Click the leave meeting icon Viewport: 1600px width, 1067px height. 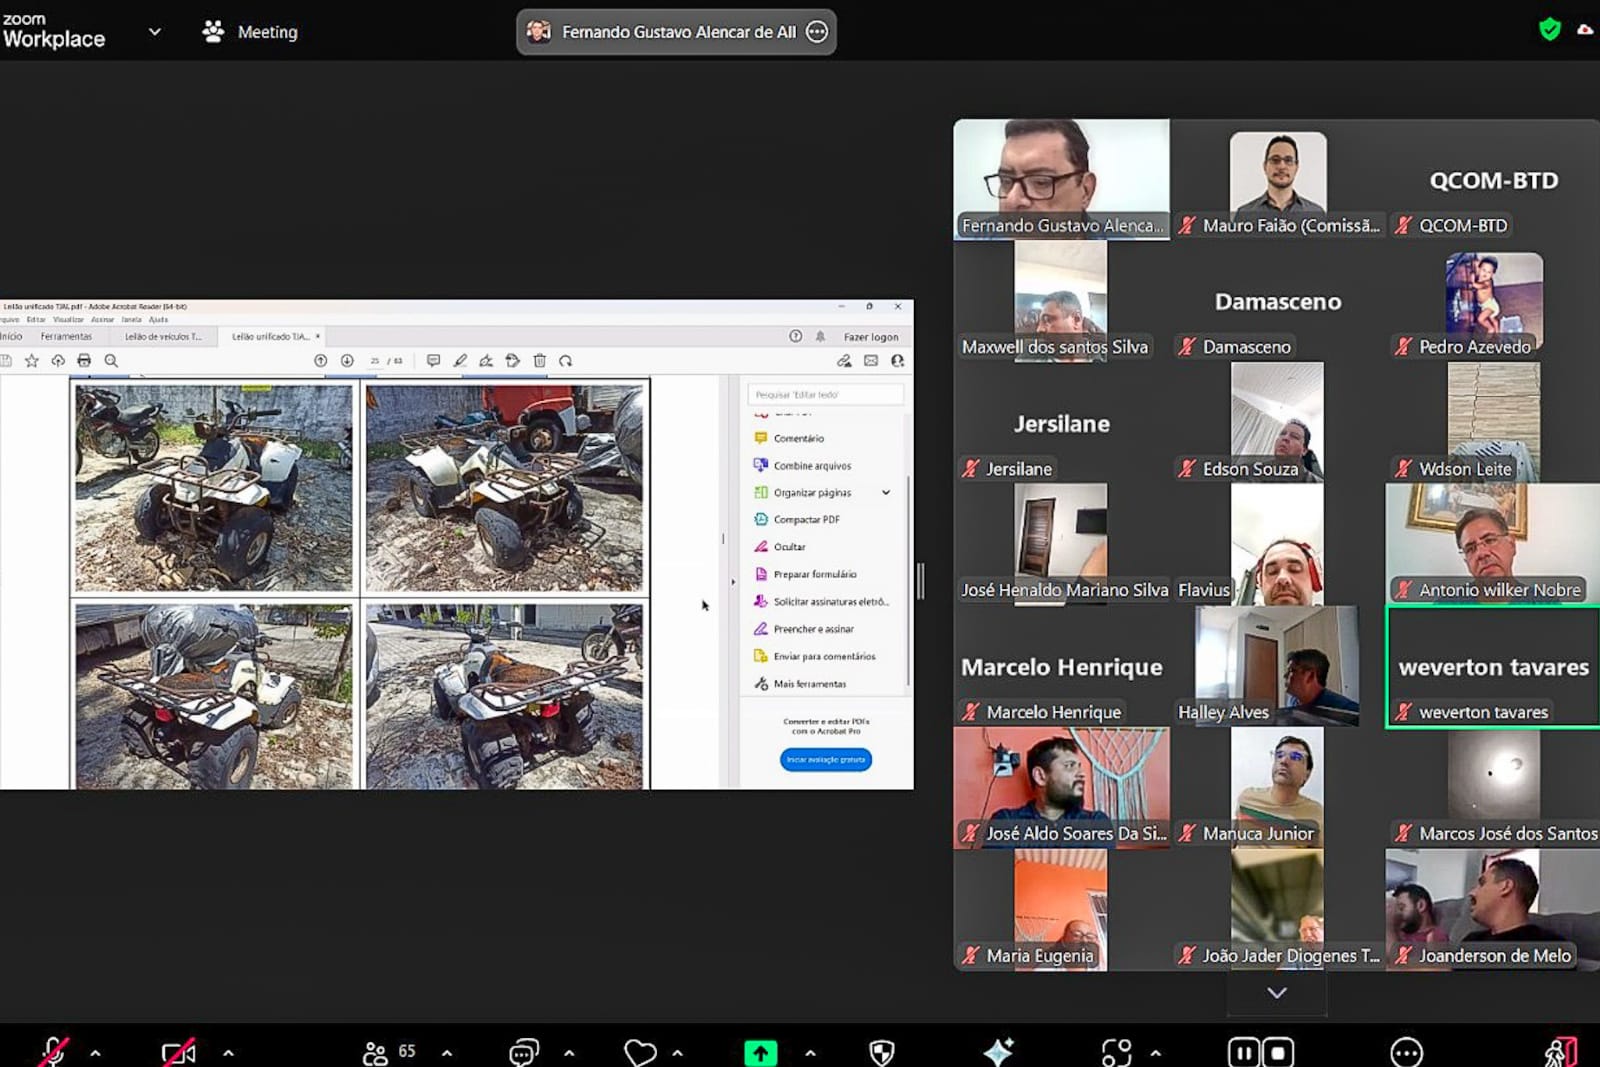pyautogui.click(x=1560, y=1052)
